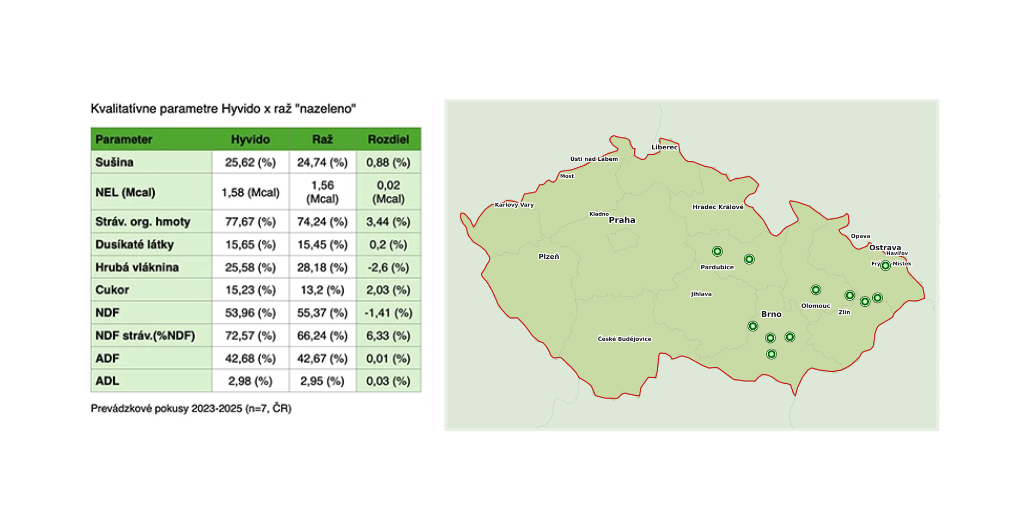
Task: Click the 'ADF' row label
Action: [107, 358]
